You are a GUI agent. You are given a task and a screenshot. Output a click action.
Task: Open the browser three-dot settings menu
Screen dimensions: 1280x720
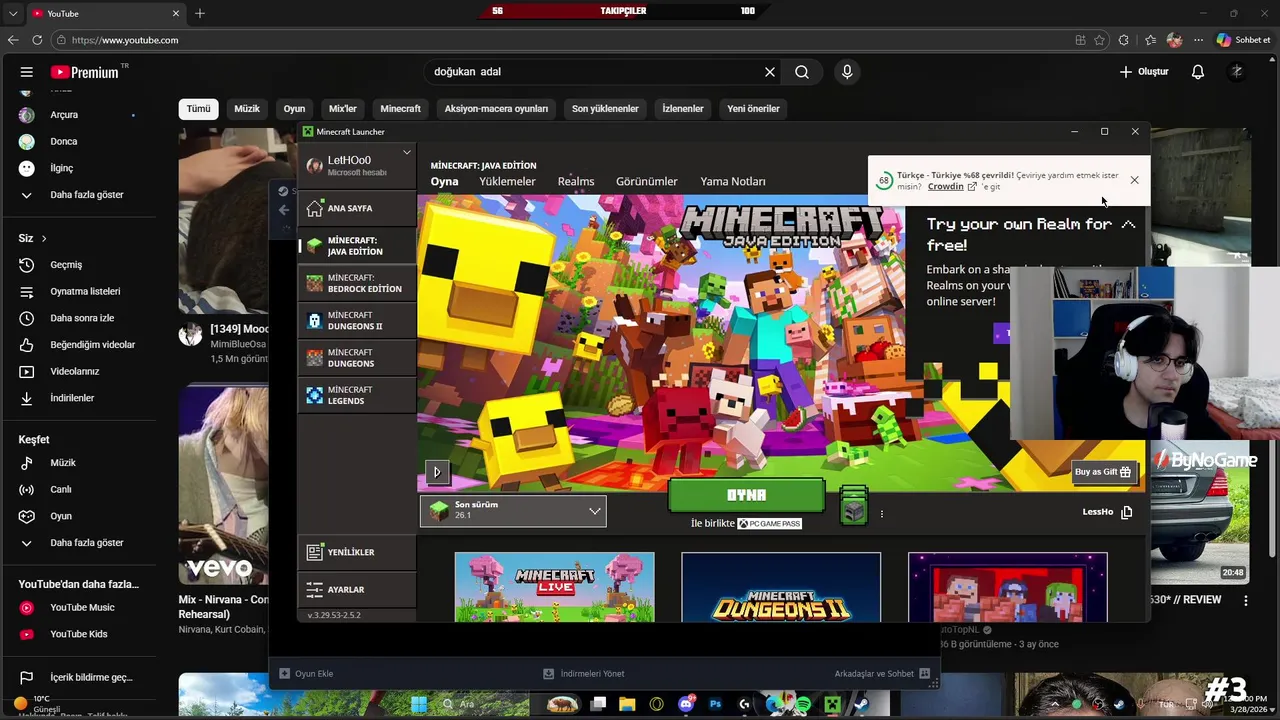(x=1198, y=40)
